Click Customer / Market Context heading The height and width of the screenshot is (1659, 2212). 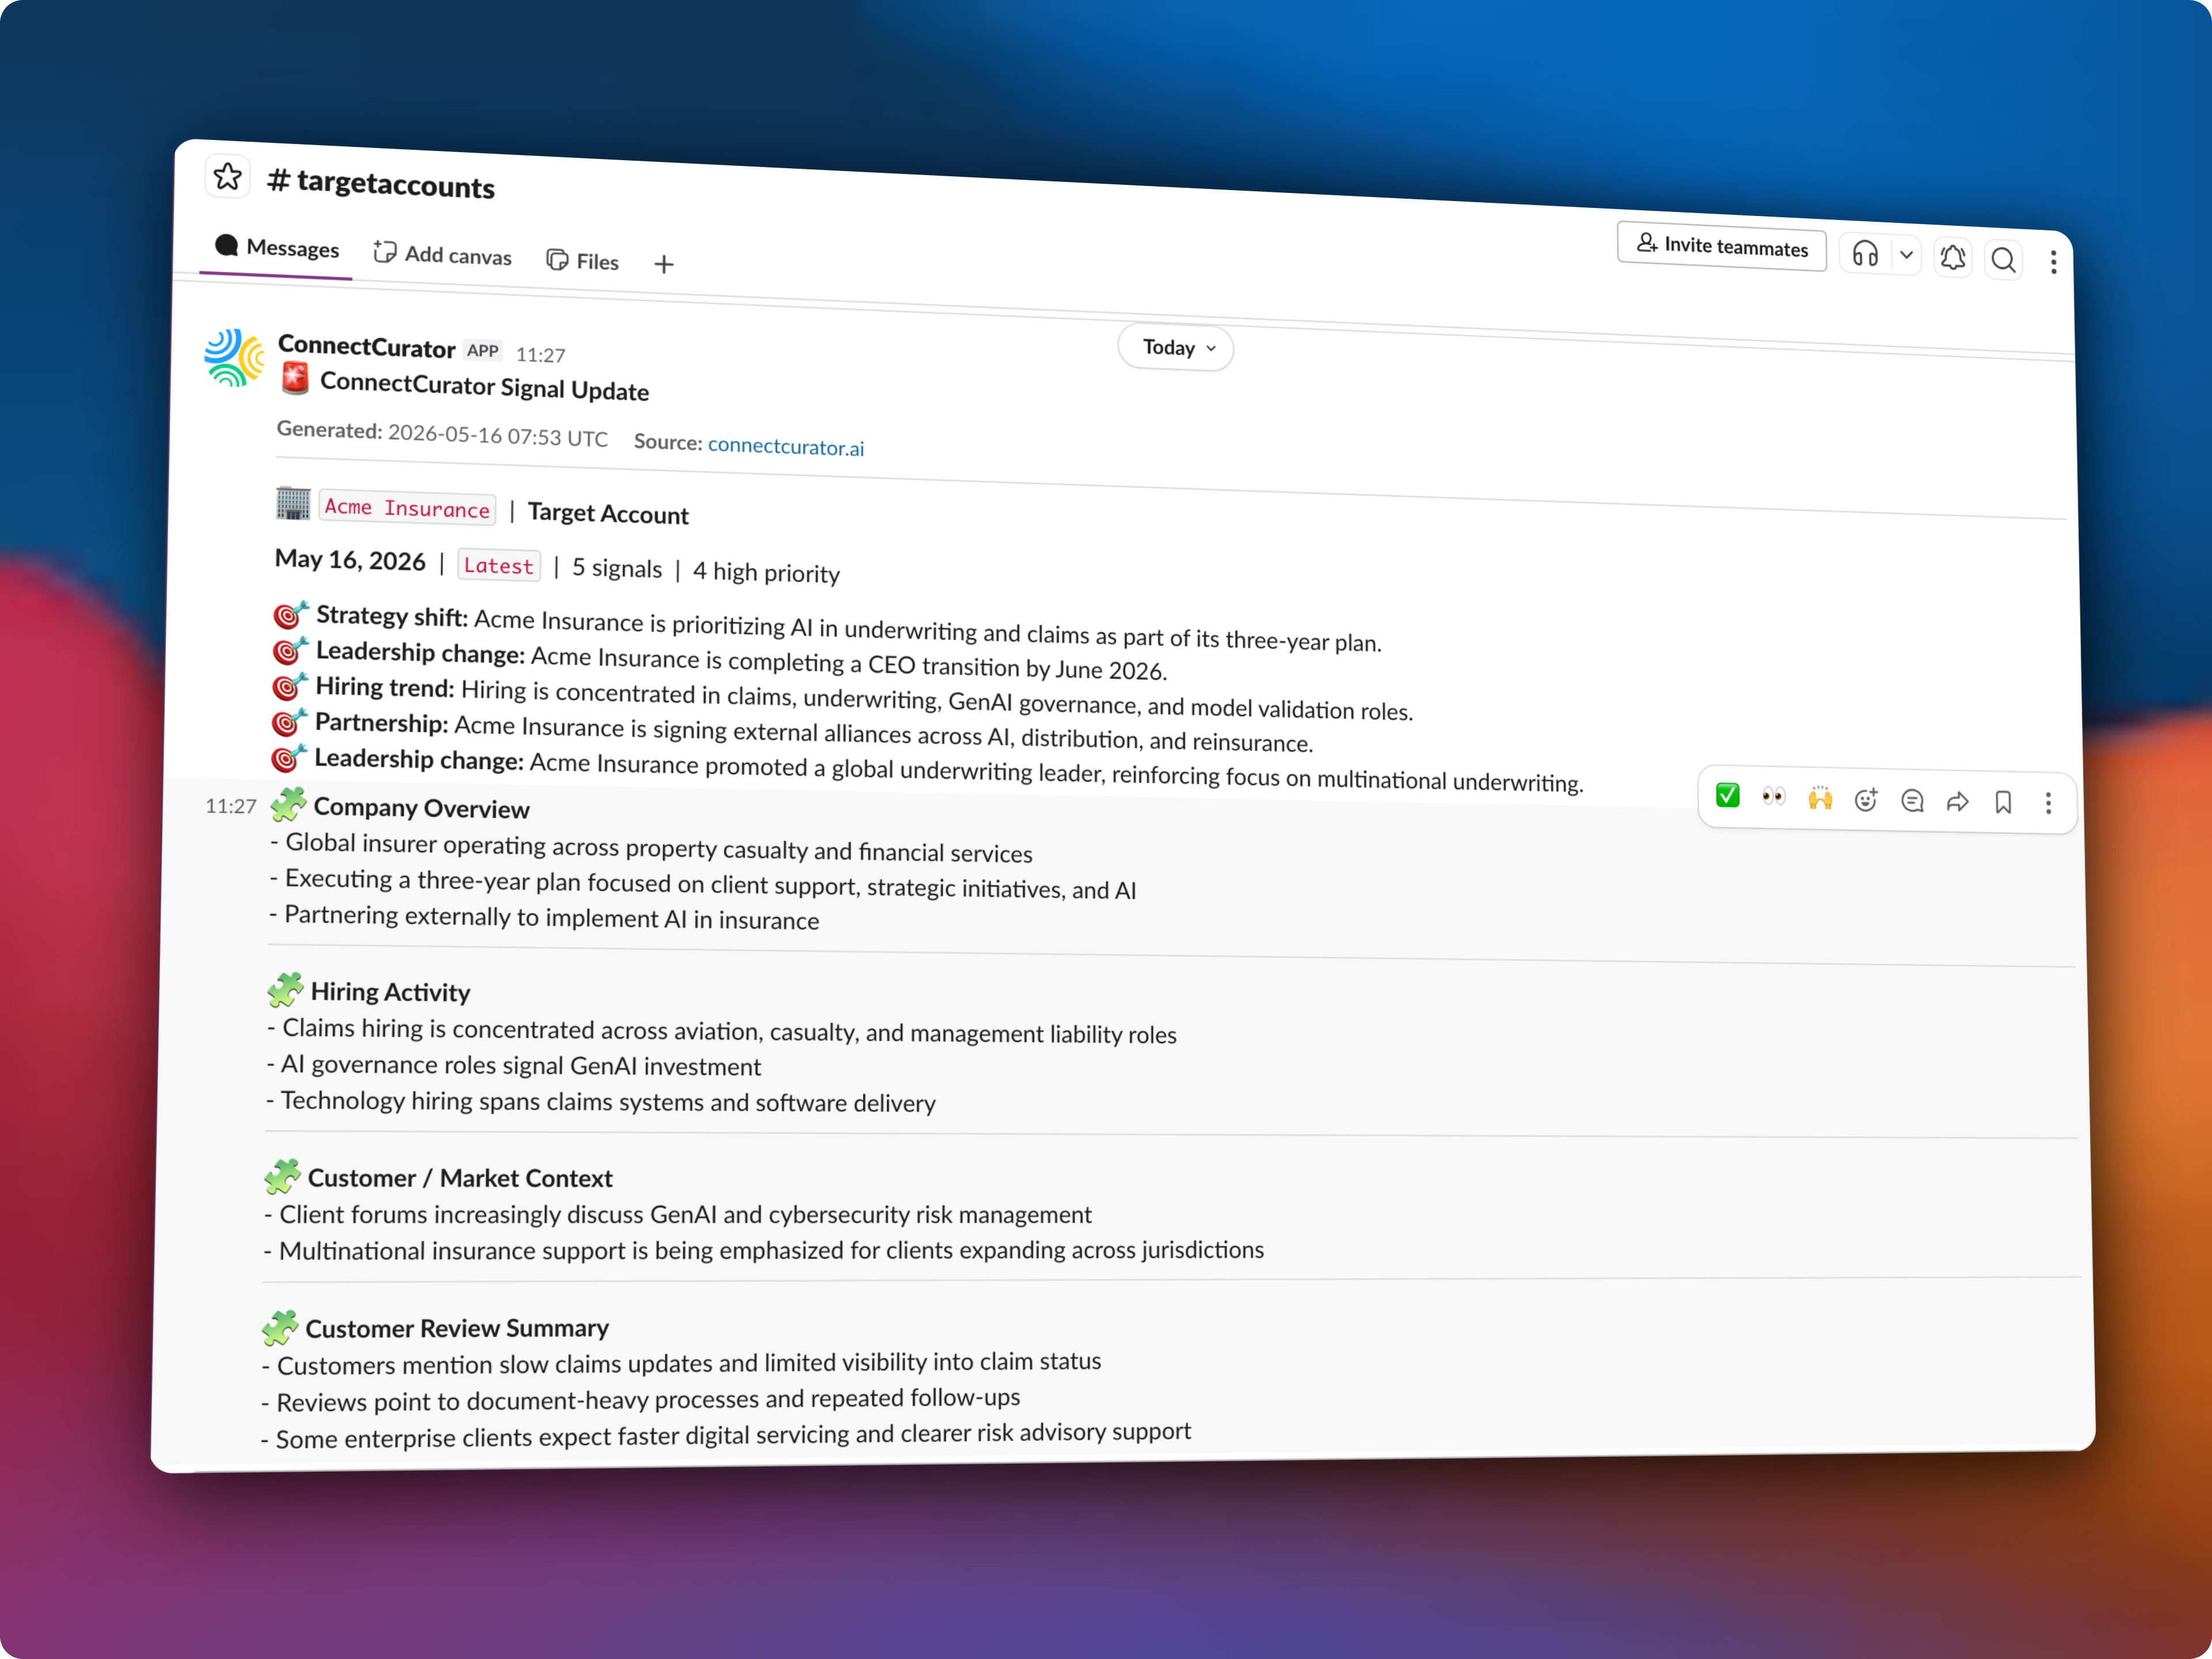click(460, 1178)
